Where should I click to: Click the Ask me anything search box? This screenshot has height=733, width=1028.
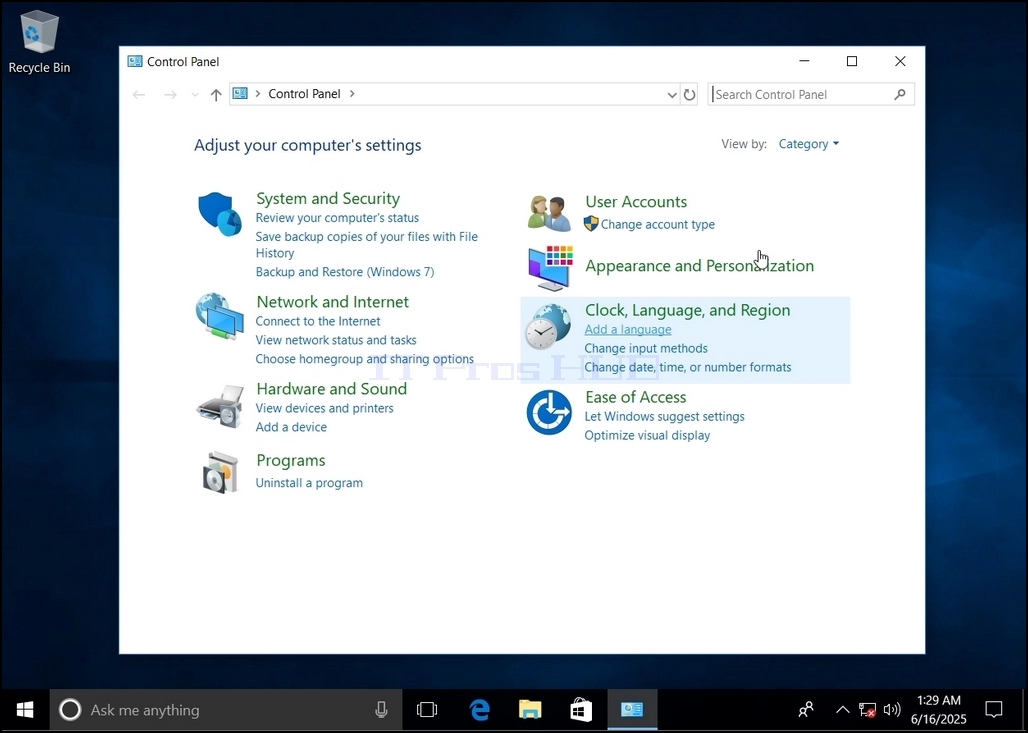pyautogui.click(x=226, y=709)
